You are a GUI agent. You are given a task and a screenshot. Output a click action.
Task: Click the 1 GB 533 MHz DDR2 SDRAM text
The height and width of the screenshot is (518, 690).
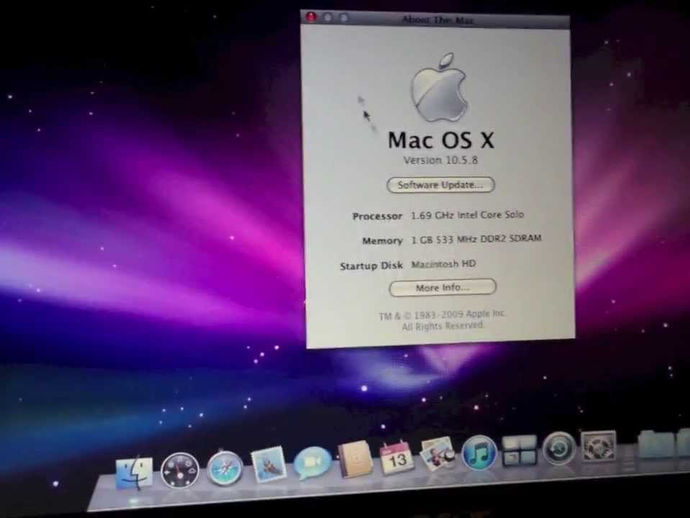coord(476,239)
